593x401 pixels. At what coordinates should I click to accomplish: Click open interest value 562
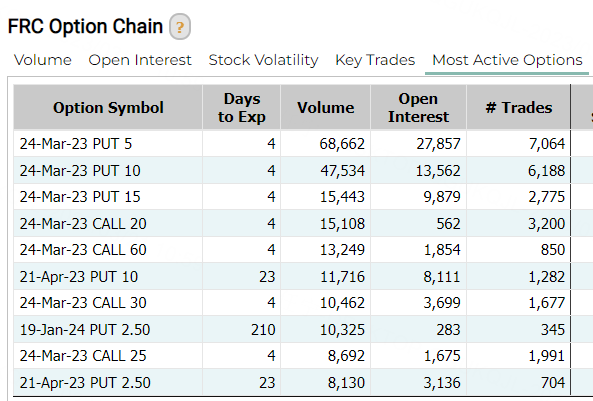point(449,224)
